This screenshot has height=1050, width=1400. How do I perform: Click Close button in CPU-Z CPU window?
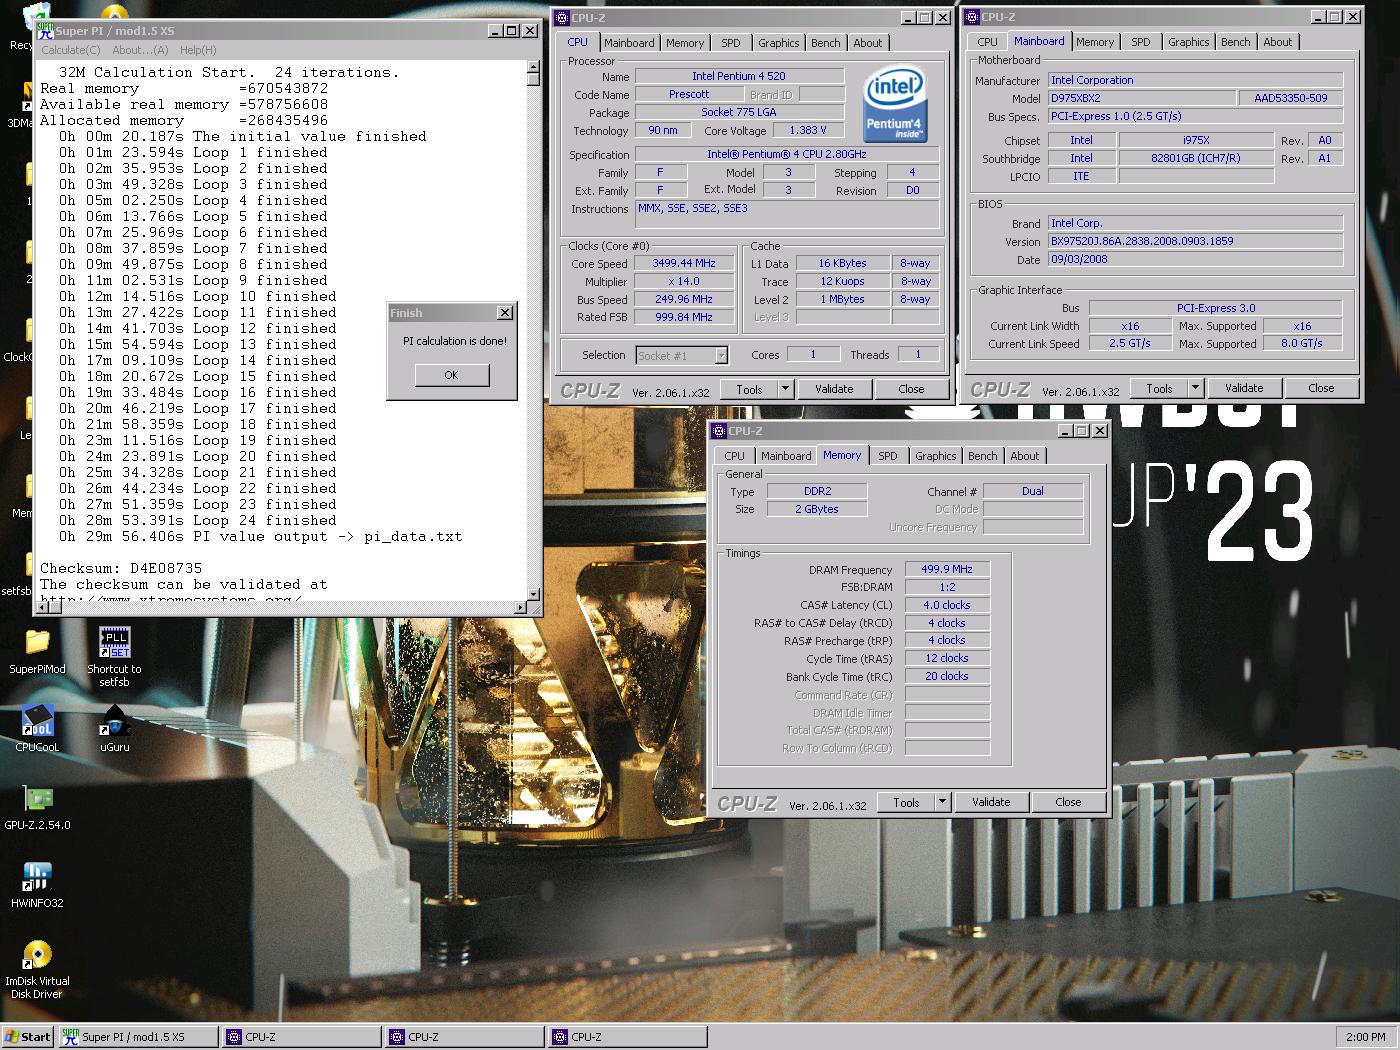pos(911,389)
